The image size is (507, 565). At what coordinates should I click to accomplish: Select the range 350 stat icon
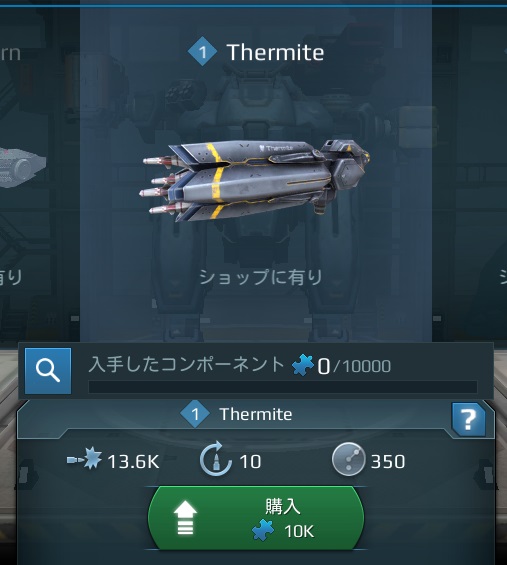click(348, 459)
